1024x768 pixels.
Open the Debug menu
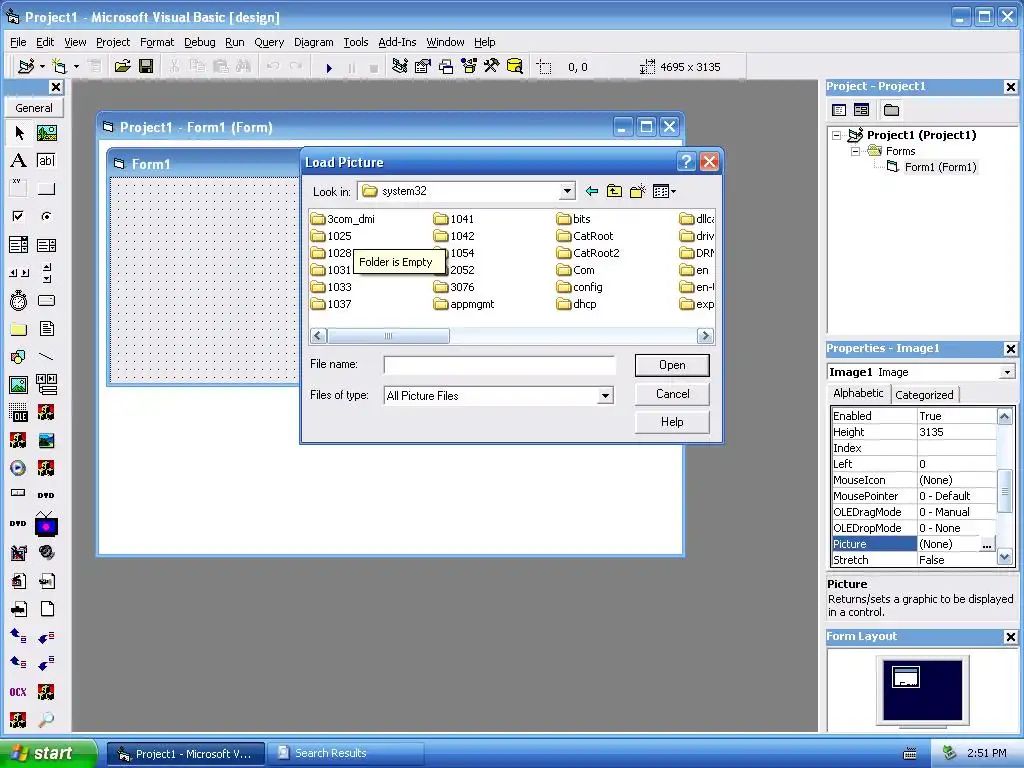[199, 42]
